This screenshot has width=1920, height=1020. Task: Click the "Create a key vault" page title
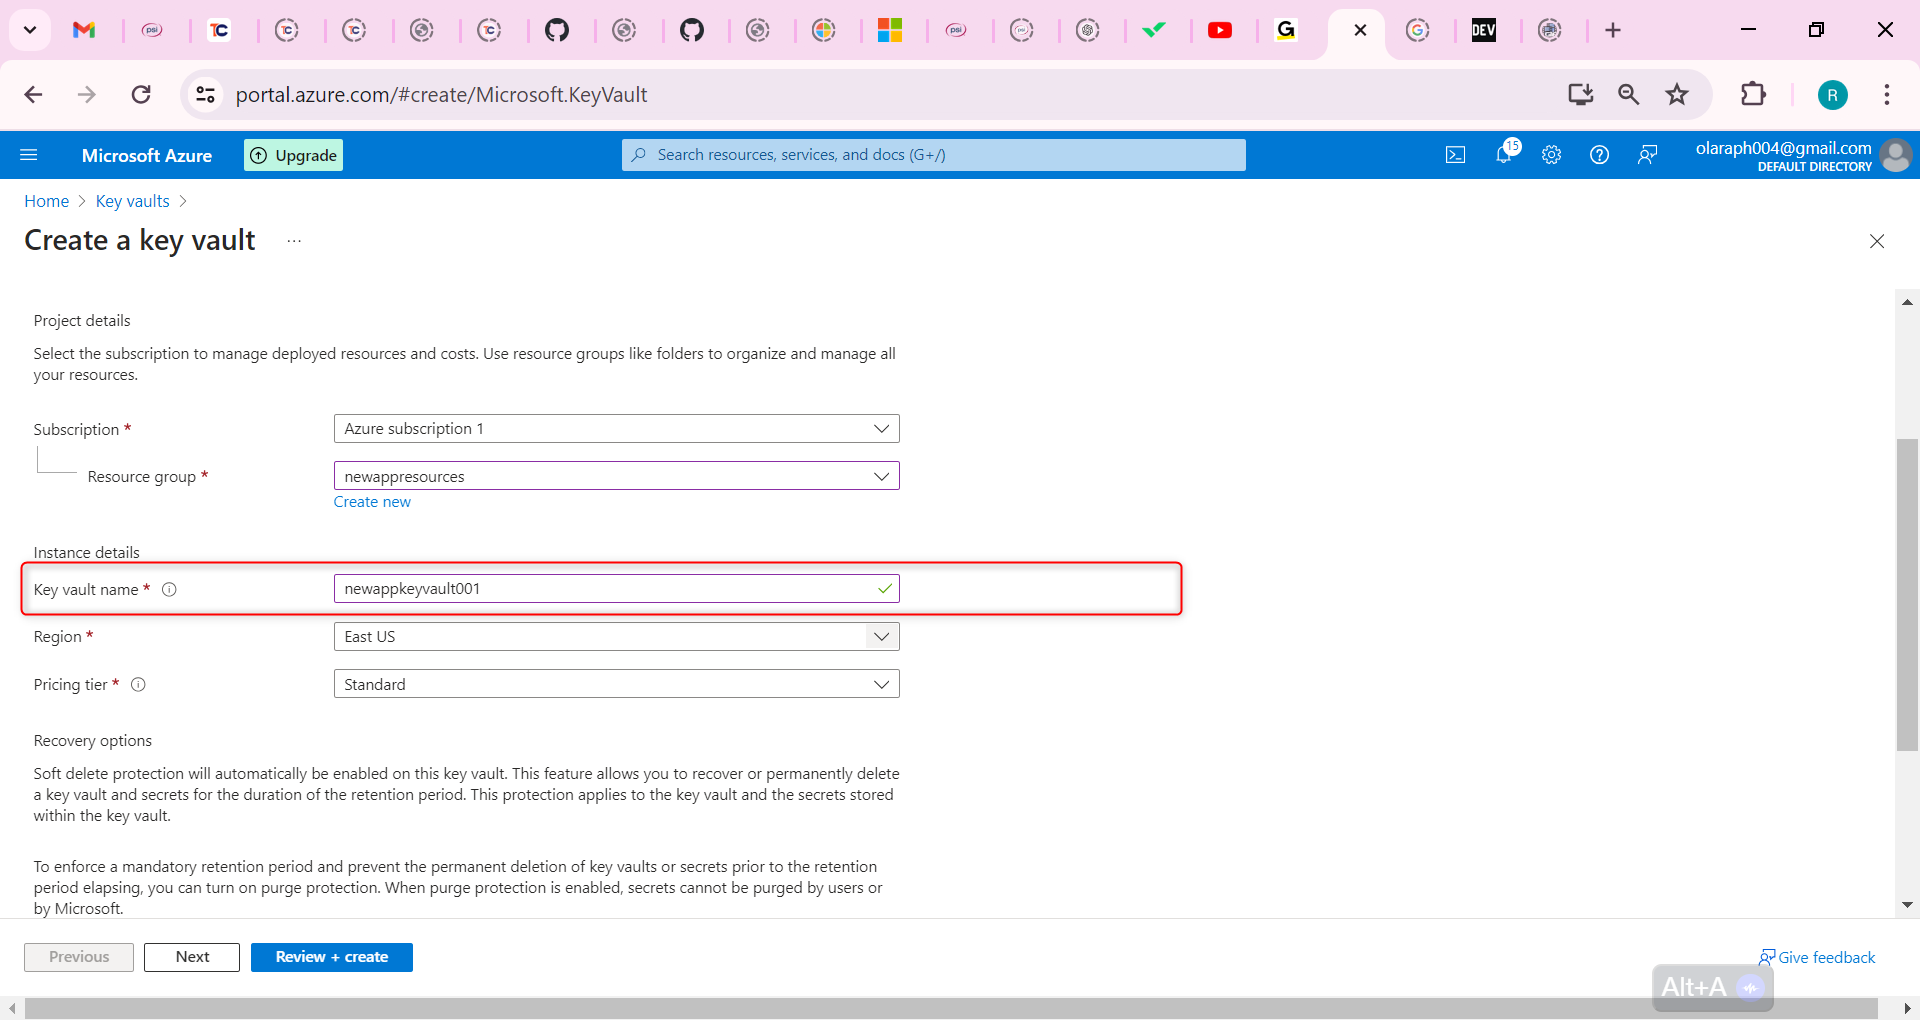point(140,241)
